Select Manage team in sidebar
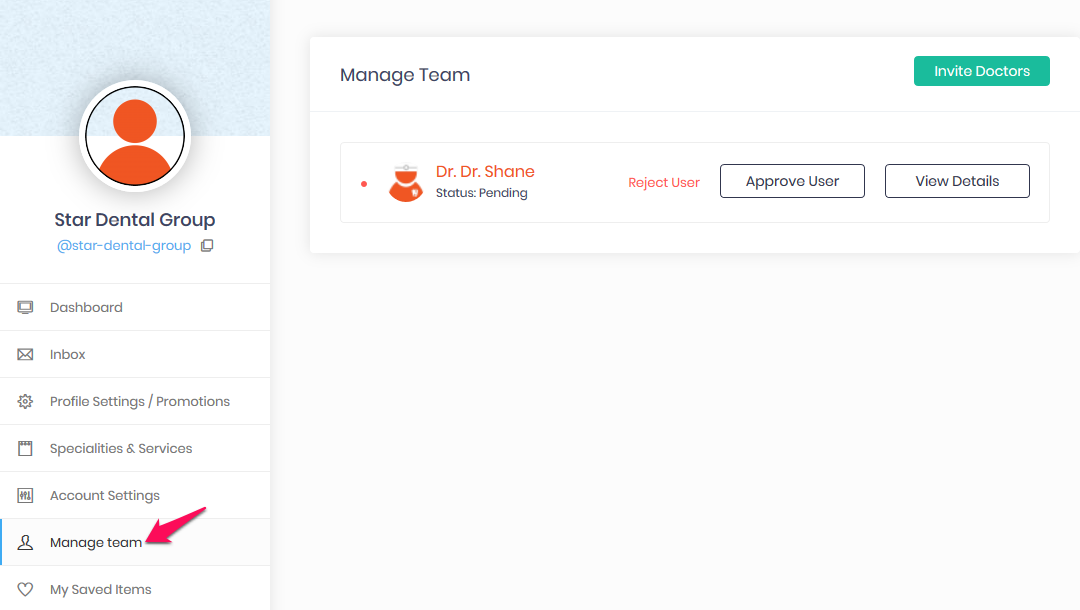The width and height of the screenshot is (1080, 610). point(135,543)
